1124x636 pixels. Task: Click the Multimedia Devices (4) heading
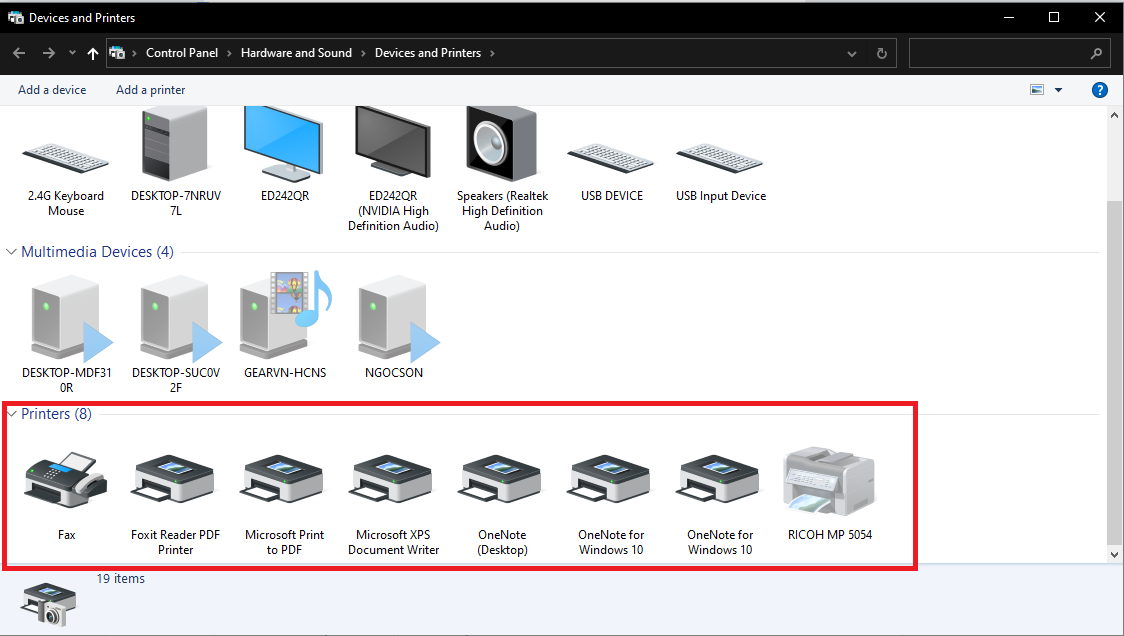click(97, 252)
